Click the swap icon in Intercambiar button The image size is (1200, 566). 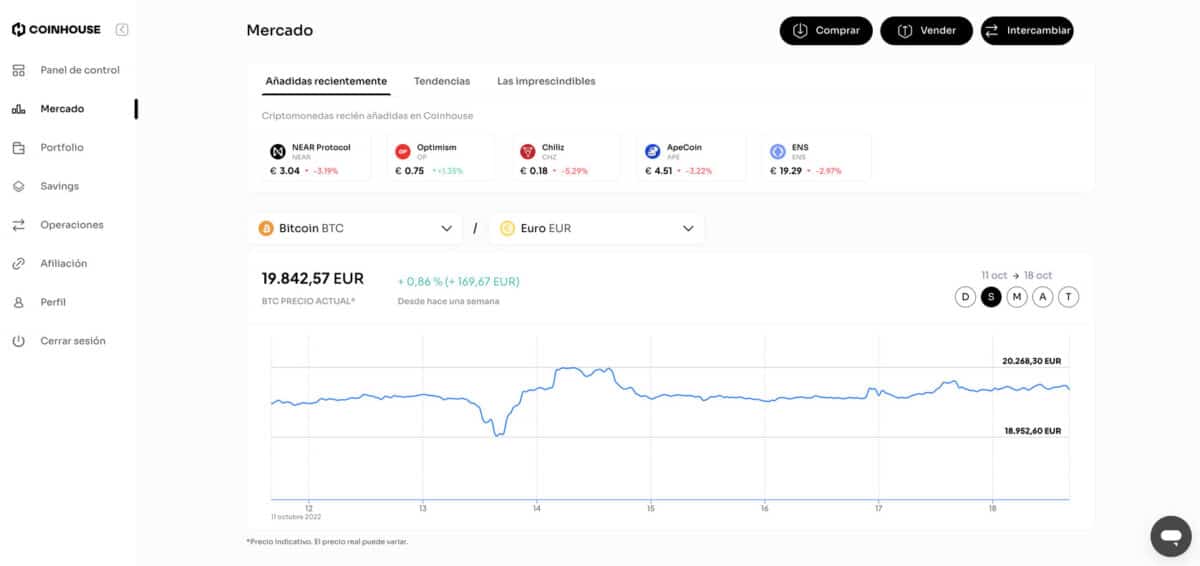click(992, 31)
